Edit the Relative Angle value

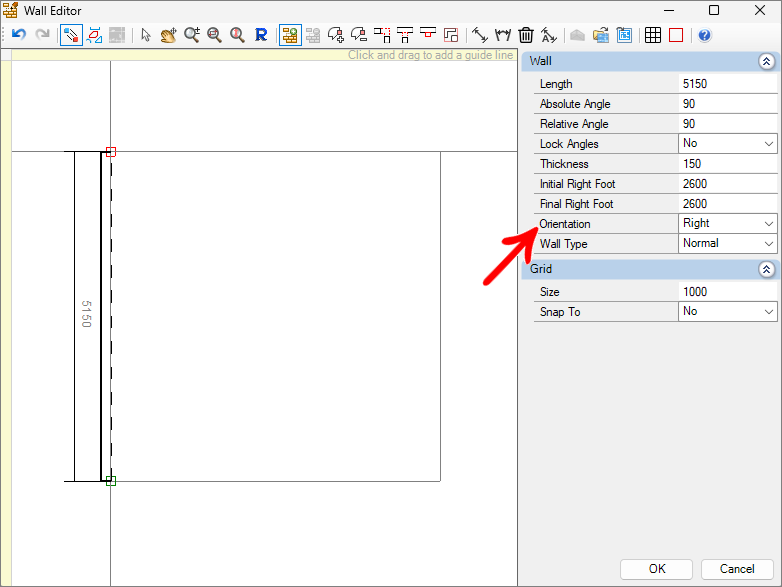point(728,124)
